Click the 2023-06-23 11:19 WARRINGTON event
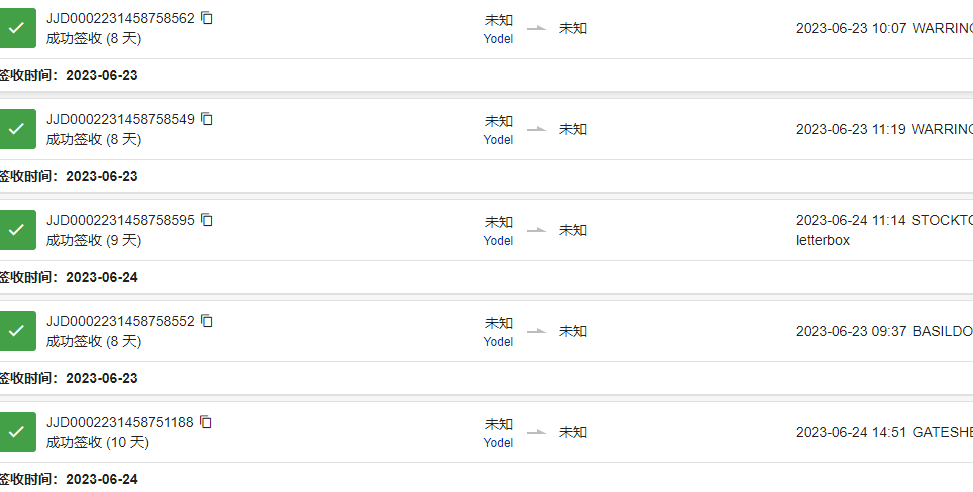Screen dimensions: 973x492 coord(884,129)
